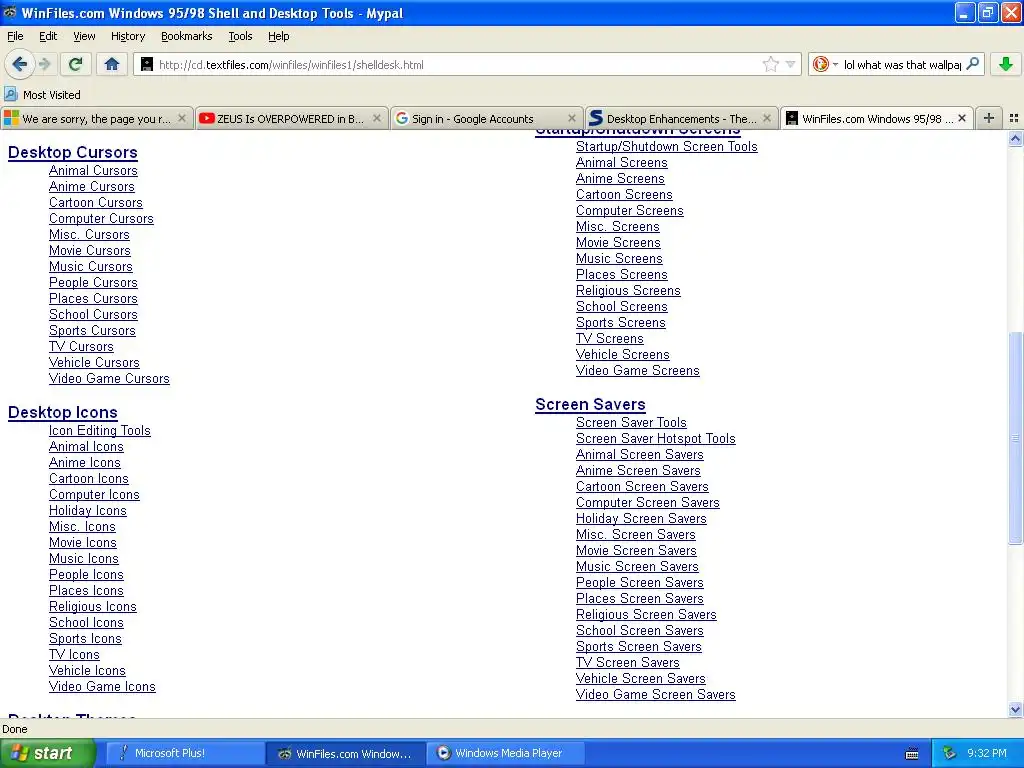
Task: Open the Video Game Icons link
Action: tap(102, 686)
